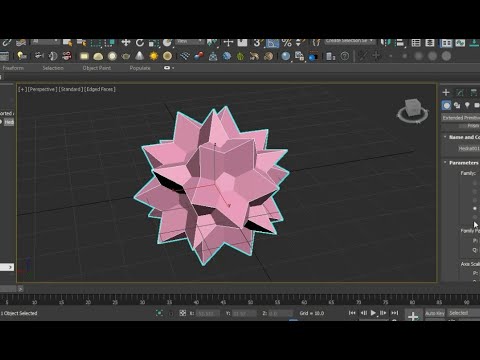This screenshot has height=360, width=480.
Task: Toggle Angle Snap
Action: (x=272, y=43)
